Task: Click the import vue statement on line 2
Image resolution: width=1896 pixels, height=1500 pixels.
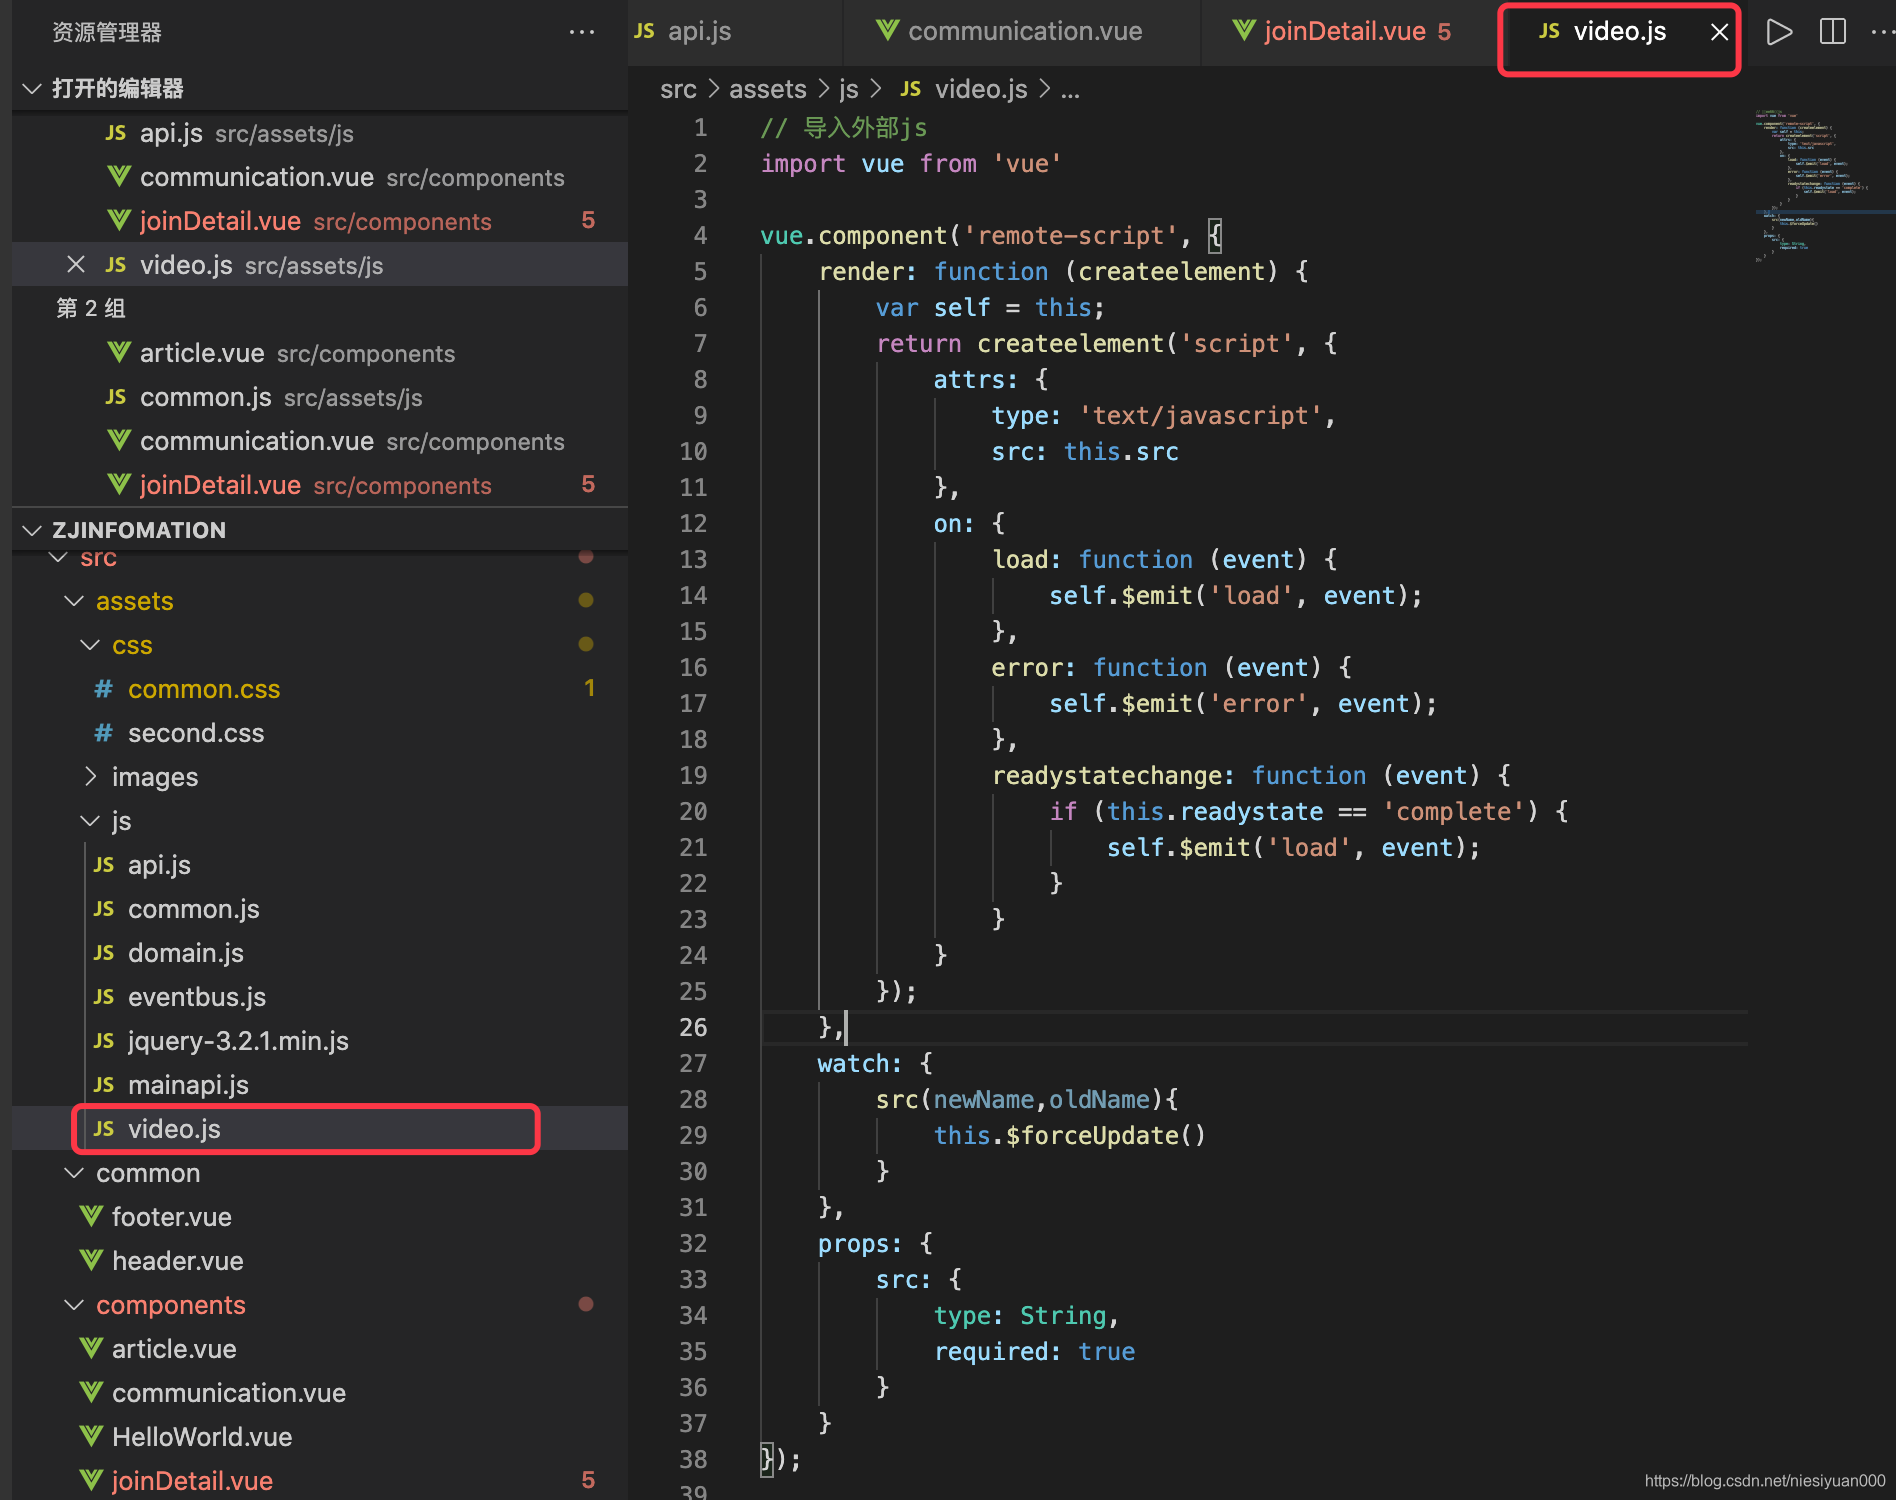Action: point(911,164)
